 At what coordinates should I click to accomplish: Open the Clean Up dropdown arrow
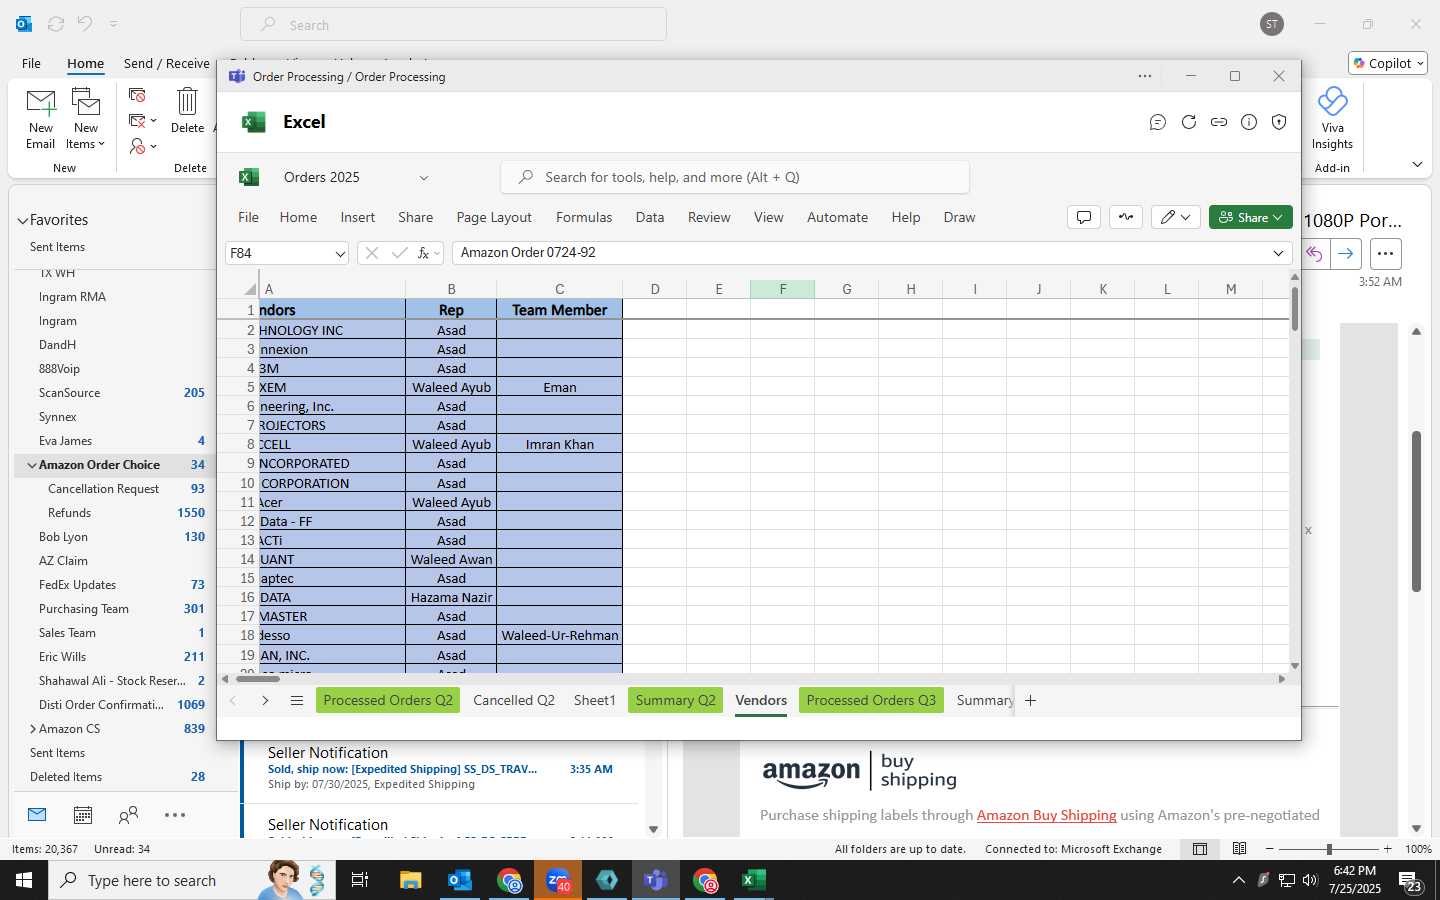click(x=153, y=121)
